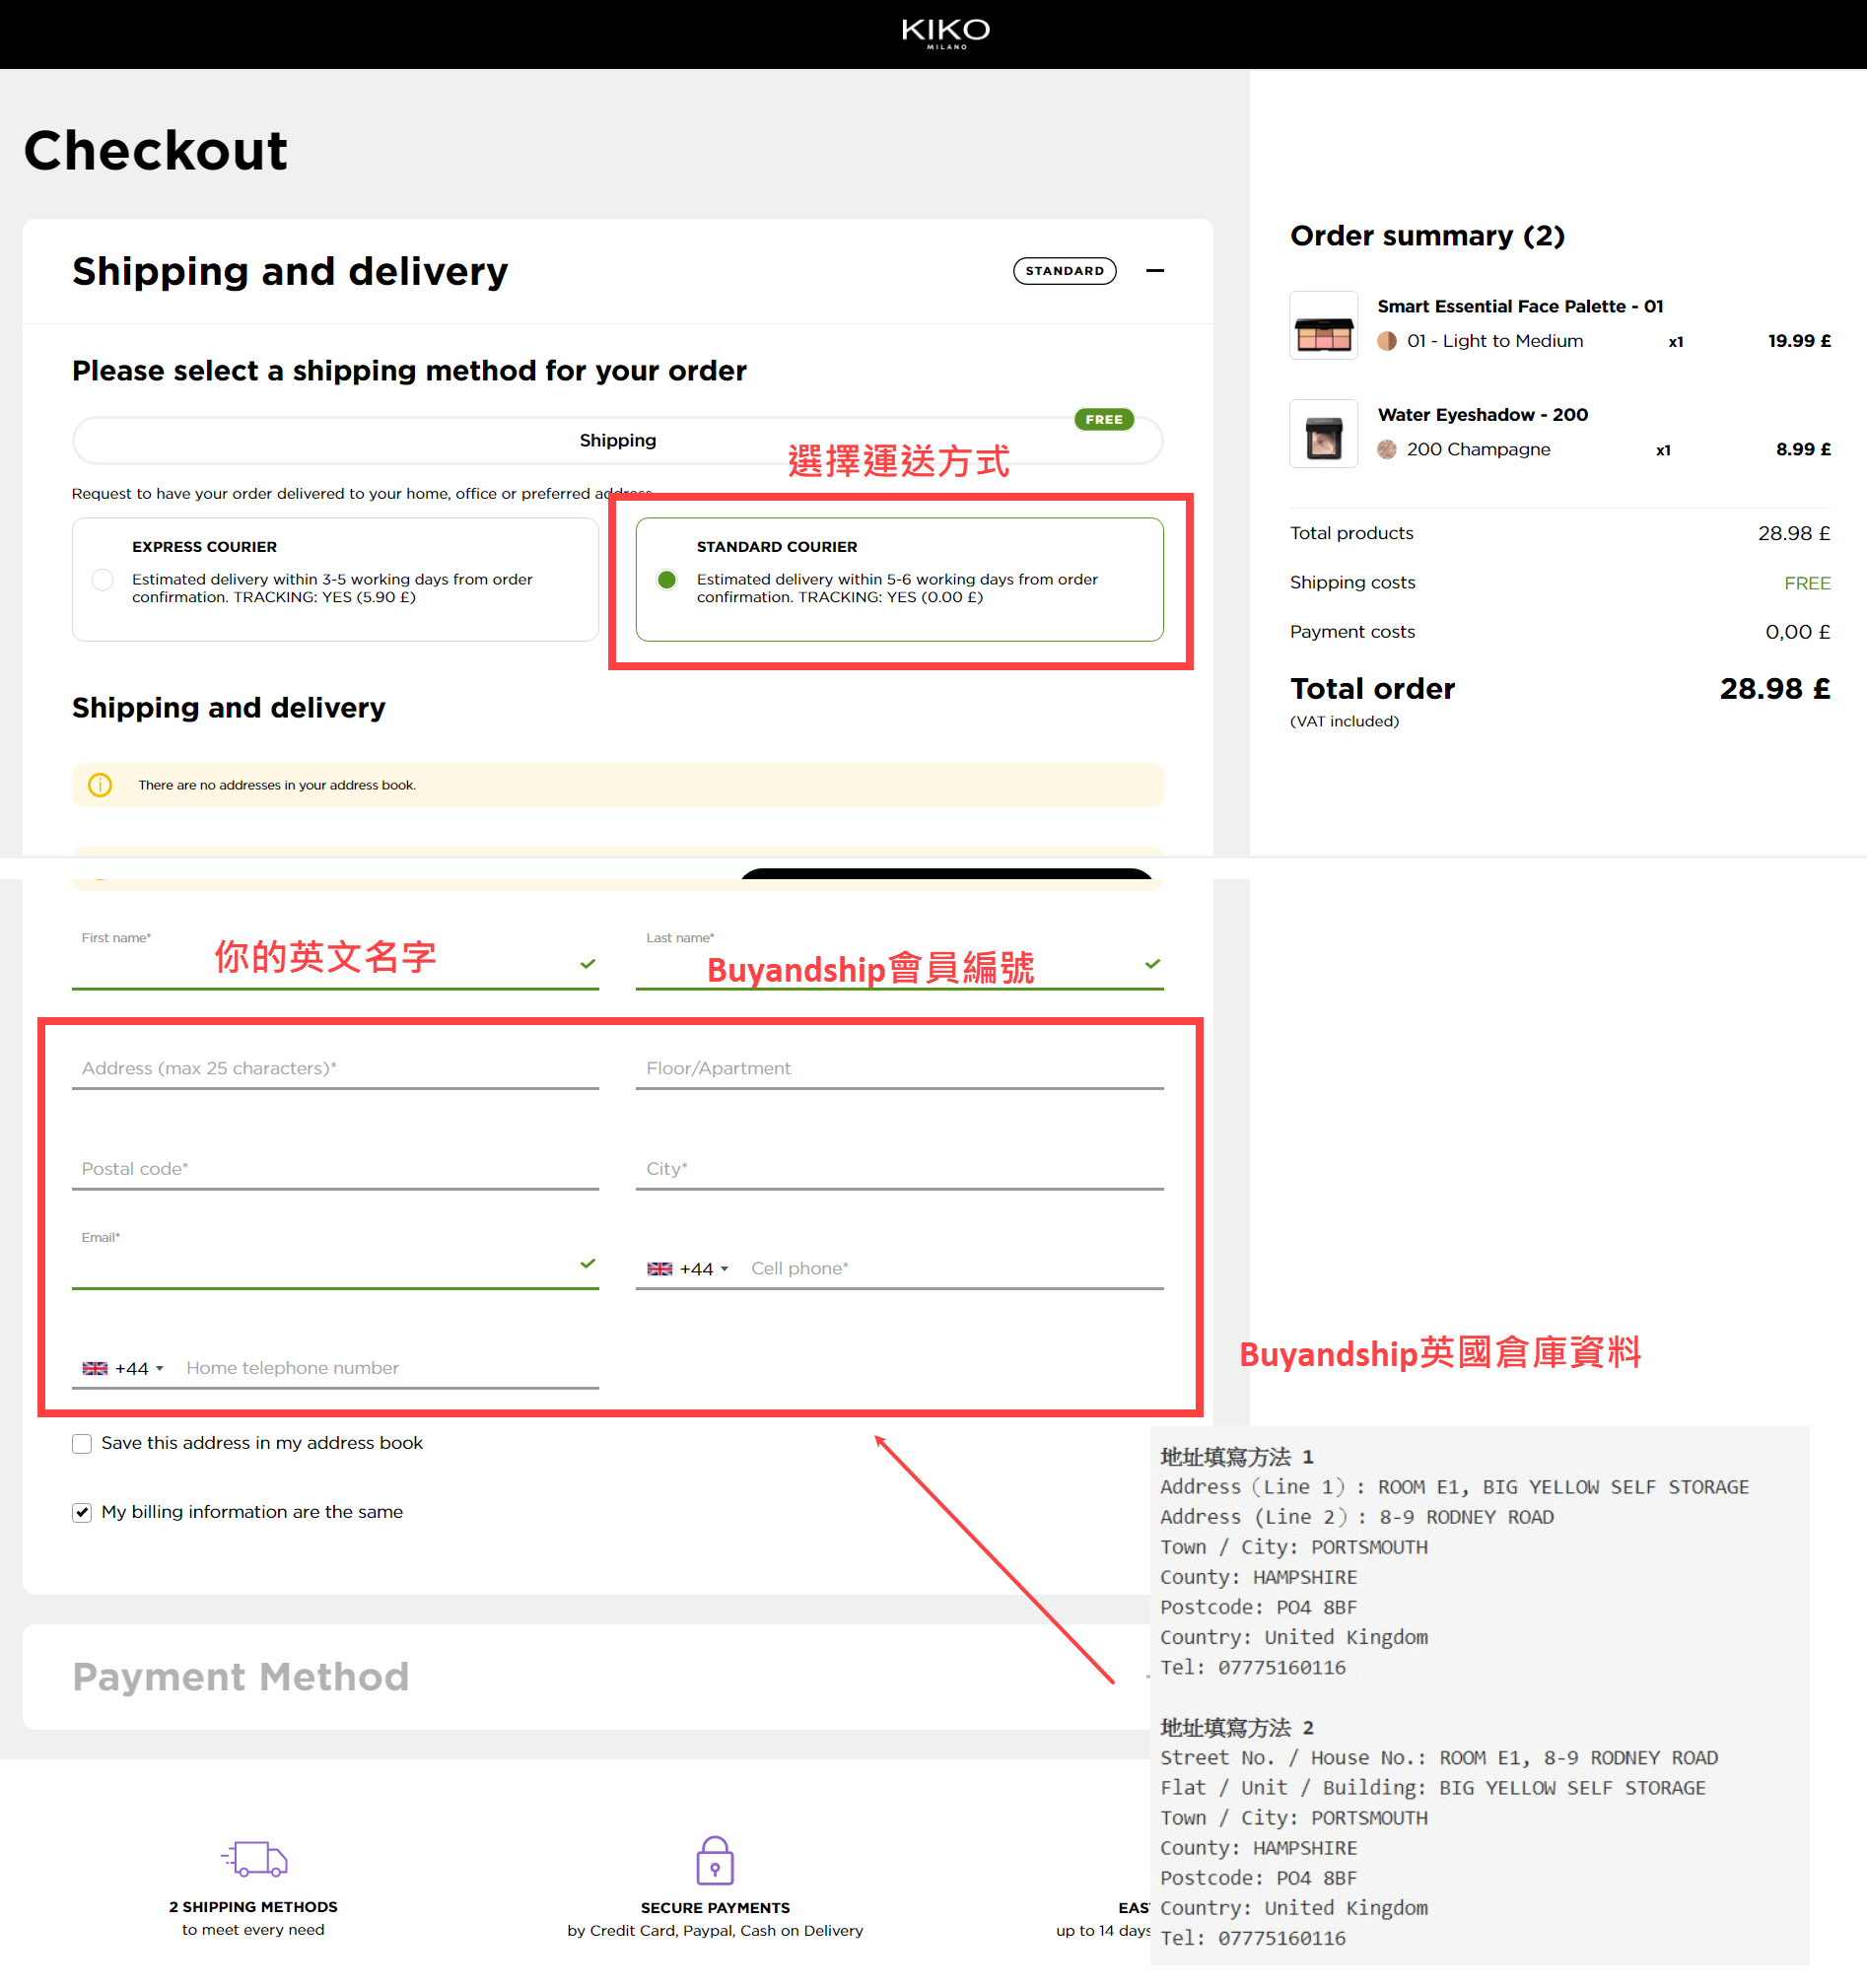
Task: Select the Express Courier radio option
Action: [x=102, y=580]
